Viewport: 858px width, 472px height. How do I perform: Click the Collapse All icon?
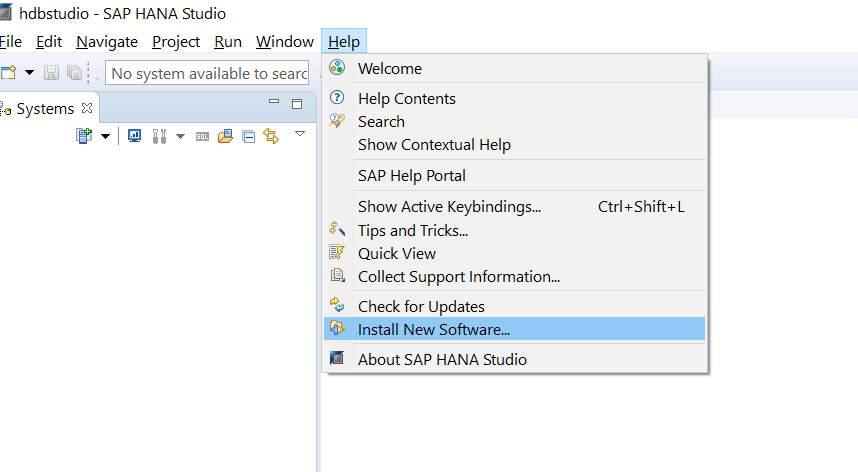coord(248,136)
